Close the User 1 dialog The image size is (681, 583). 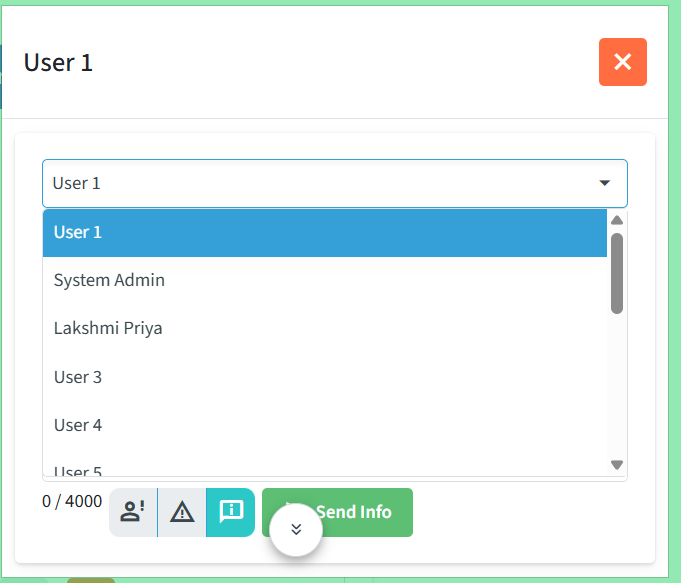pyautogui.click(x=623, y=62)
